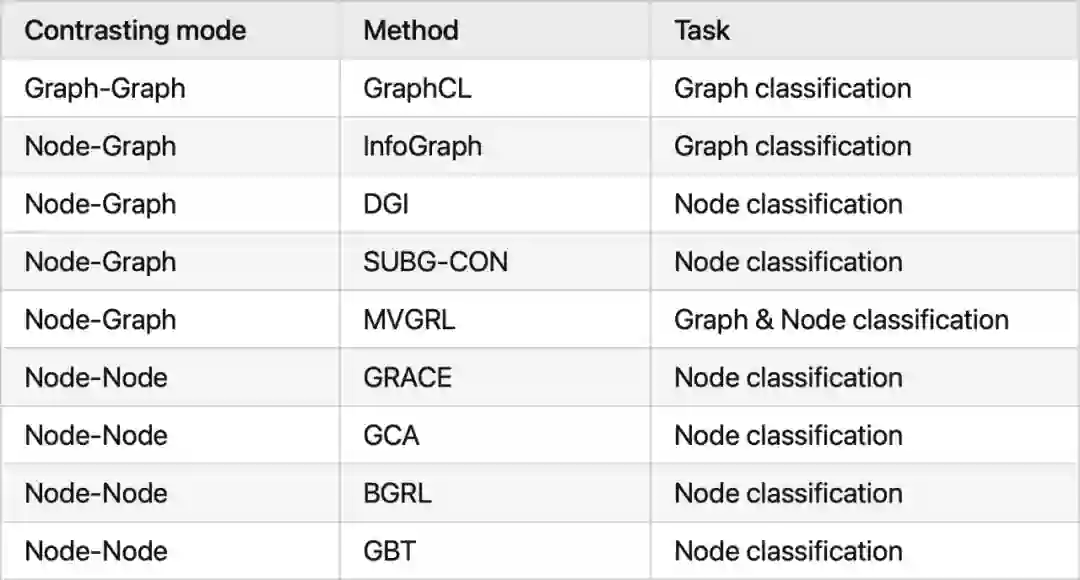This screenshot has height=580, width=1080.
Task: Select Node-Graph cell in the DGI row
Action: click(x=100, y=204)
